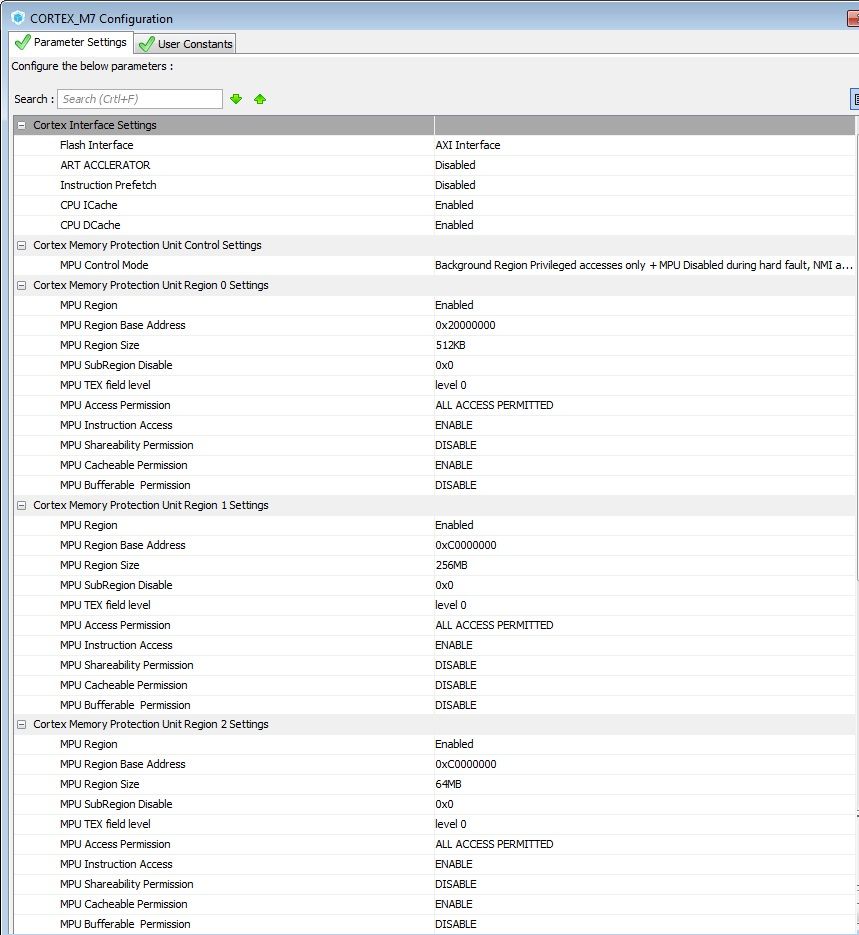Select Region 2 MPU Access Permission label

[x=115, y=844]
